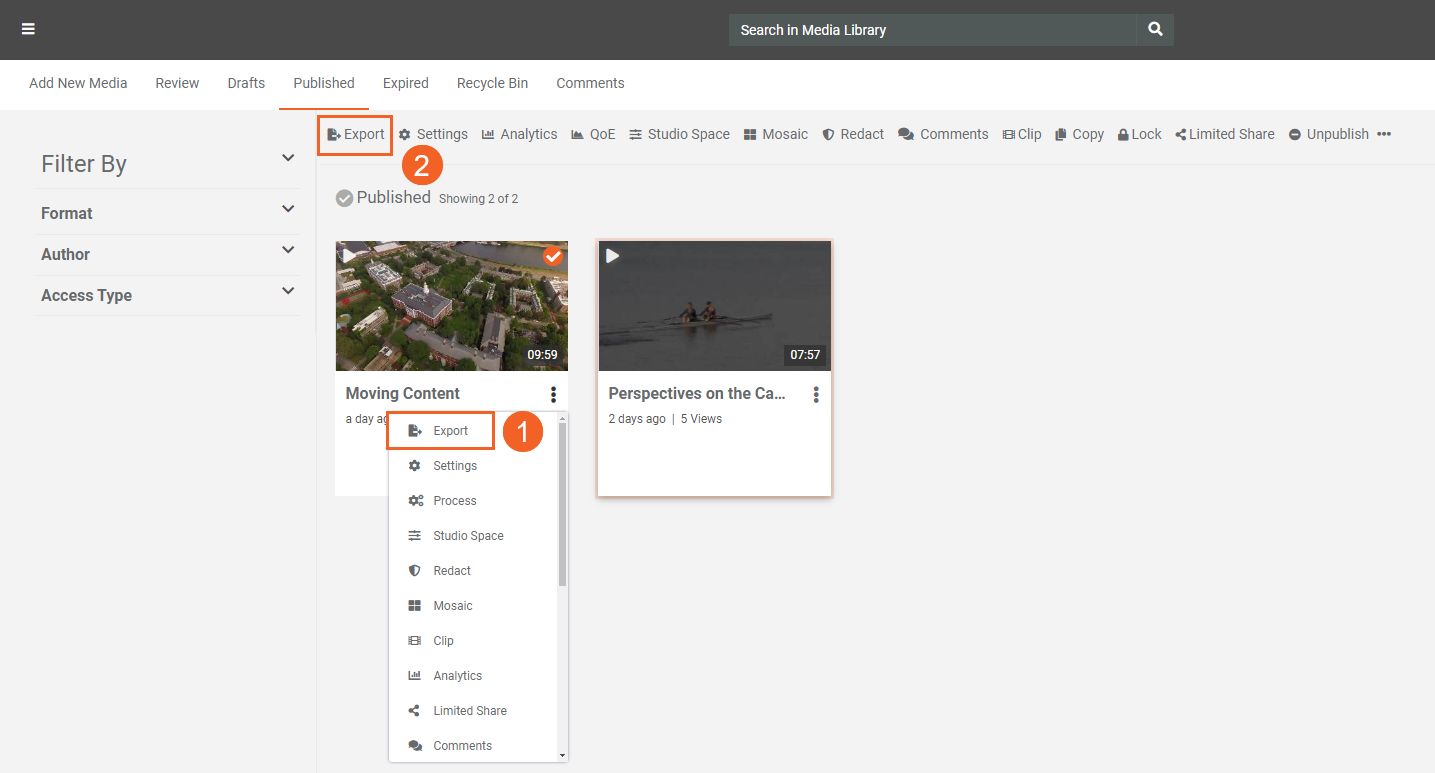Click the toolbar's three-dot overflow icon

(x=1384, y=134)
